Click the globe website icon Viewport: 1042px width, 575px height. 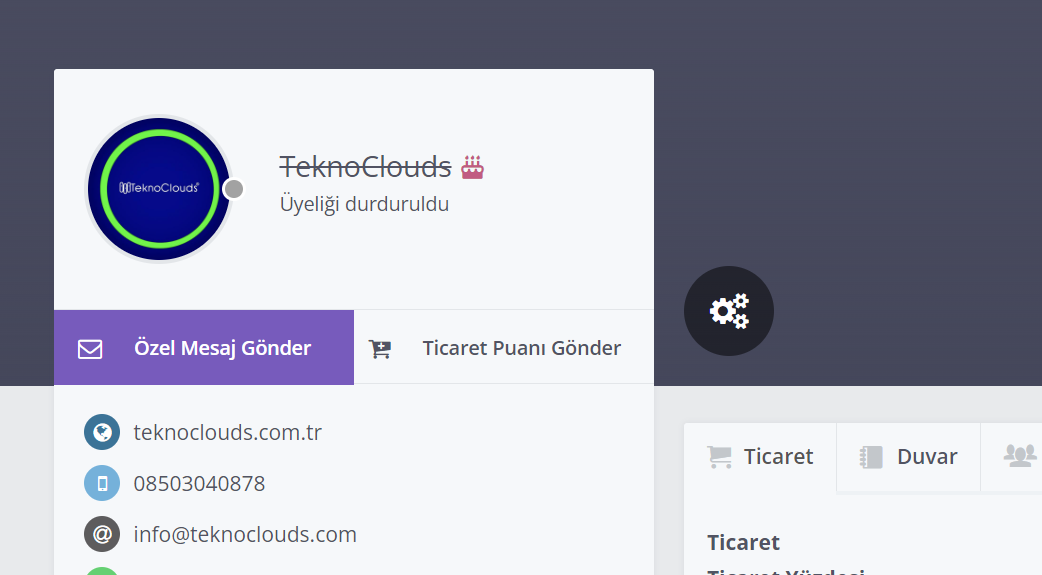(102, 432)
